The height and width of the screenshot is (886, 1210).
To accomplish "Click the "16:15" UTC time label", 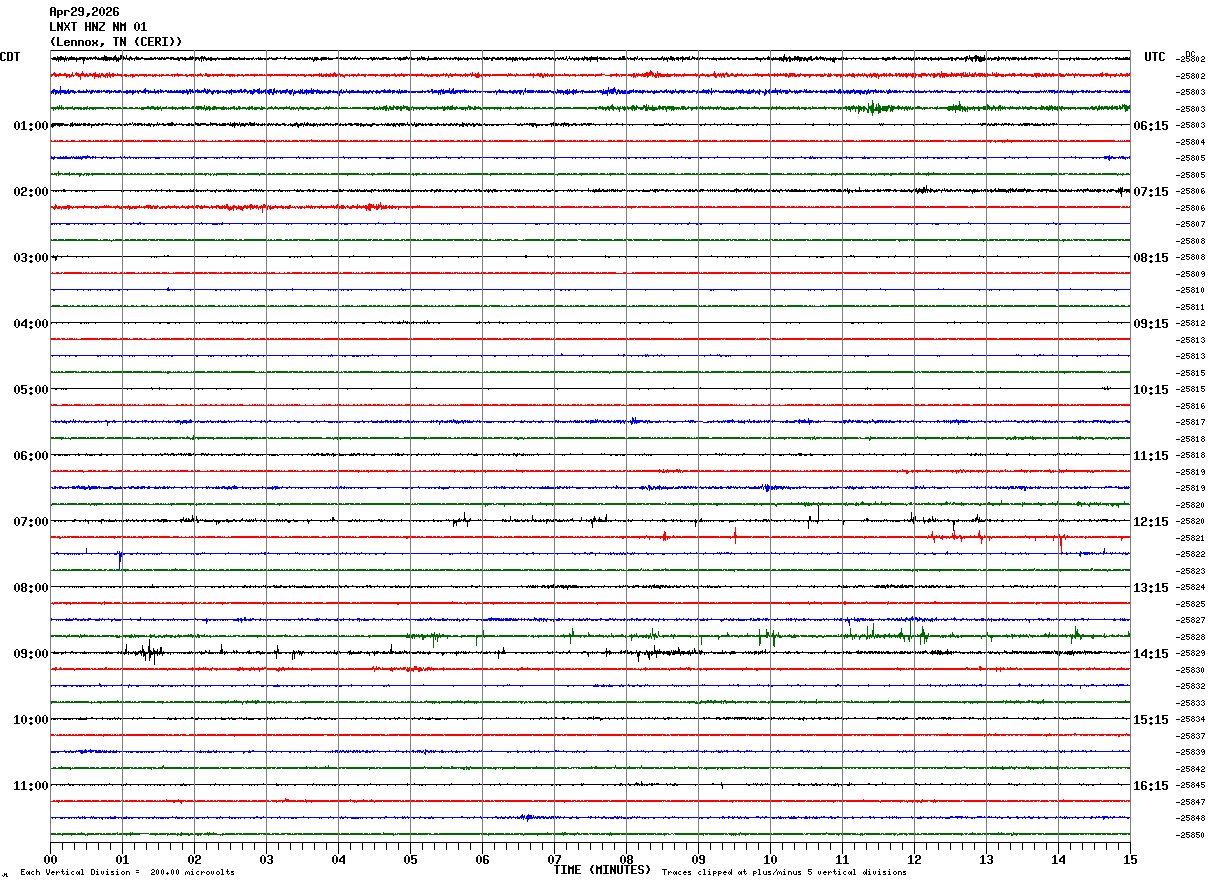I will [1151, 786].
